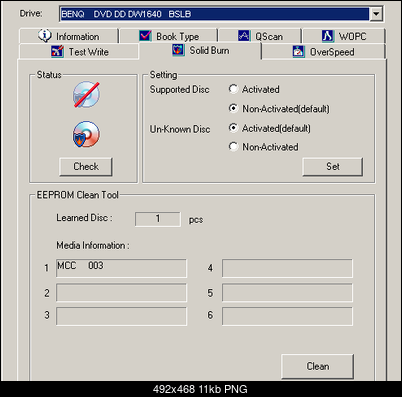Click media field 1 showing MCC 003
Viewport: 402px width, 397px height.
pos(121,268)
